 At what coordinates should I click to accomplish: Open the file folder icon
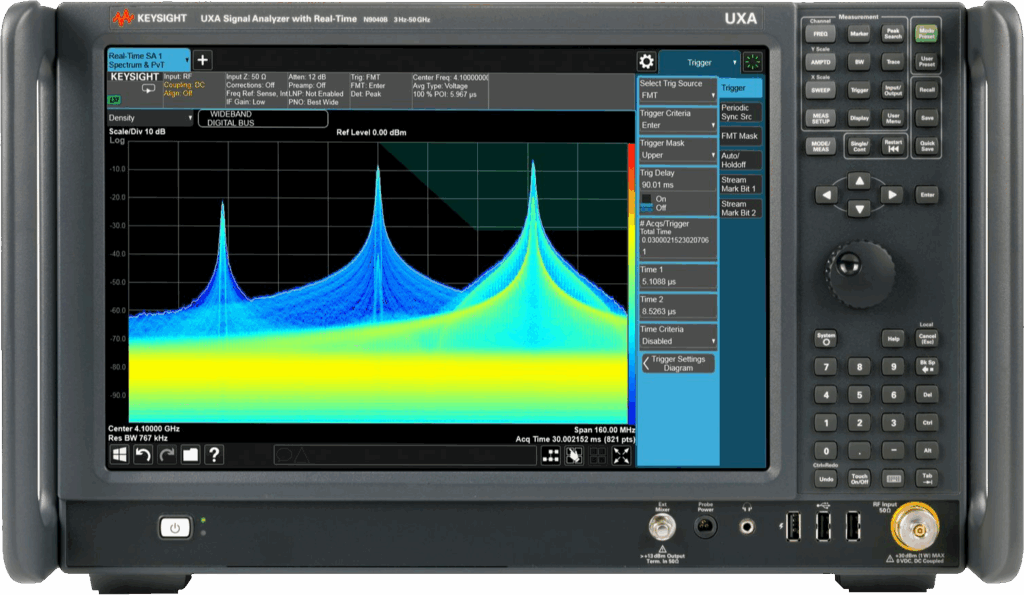click(x=190, y=455)
